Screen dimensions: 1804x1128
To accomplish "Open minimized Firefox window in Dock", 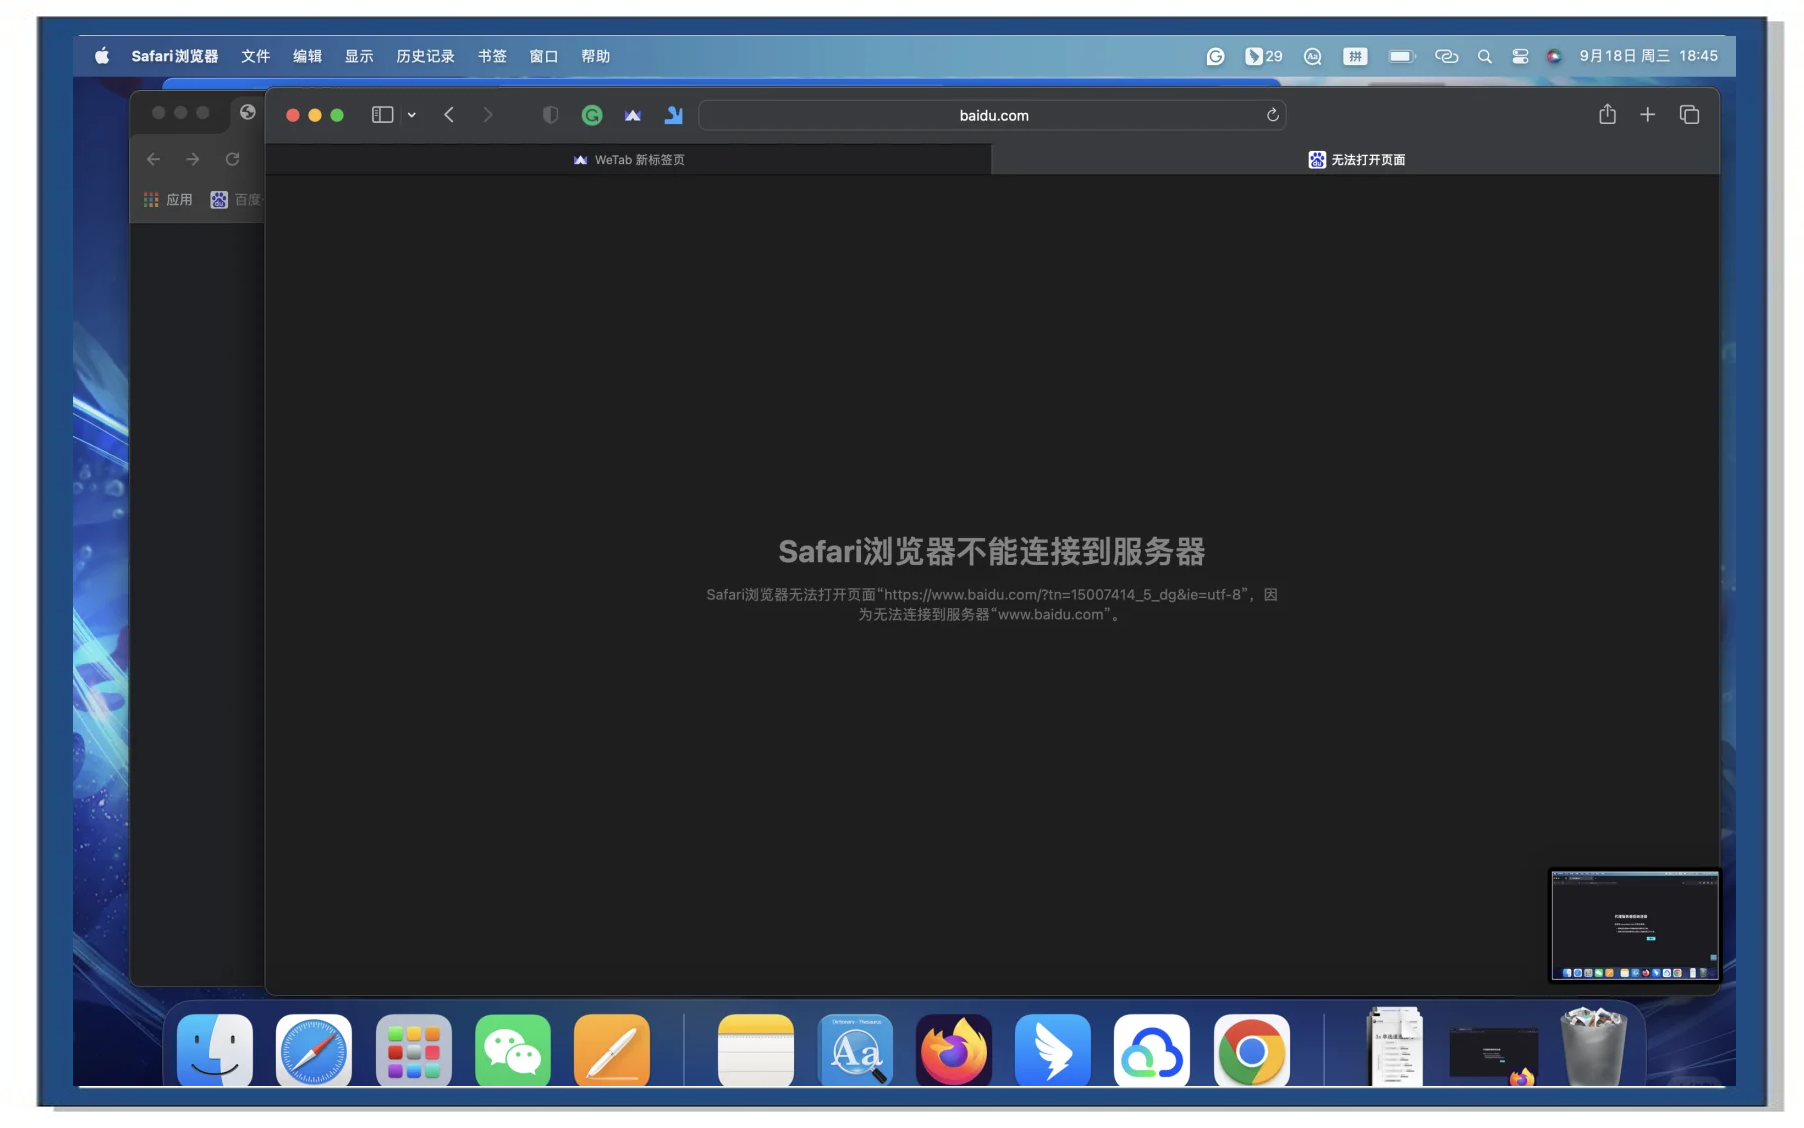I will point(1494,1055).
